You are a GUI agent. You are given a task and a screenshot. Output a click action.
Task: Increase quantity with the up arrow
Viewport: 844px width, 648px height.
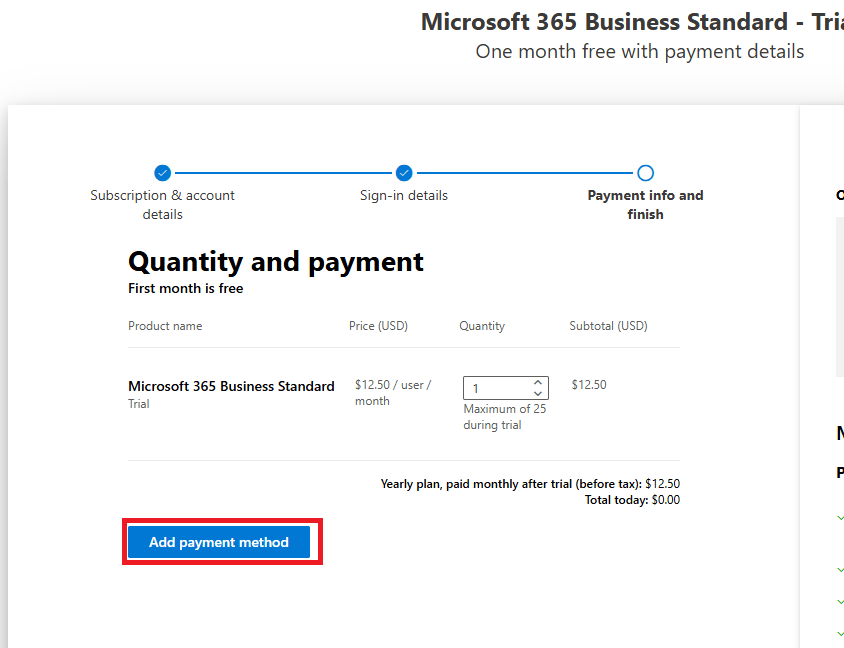pos(537,383)
